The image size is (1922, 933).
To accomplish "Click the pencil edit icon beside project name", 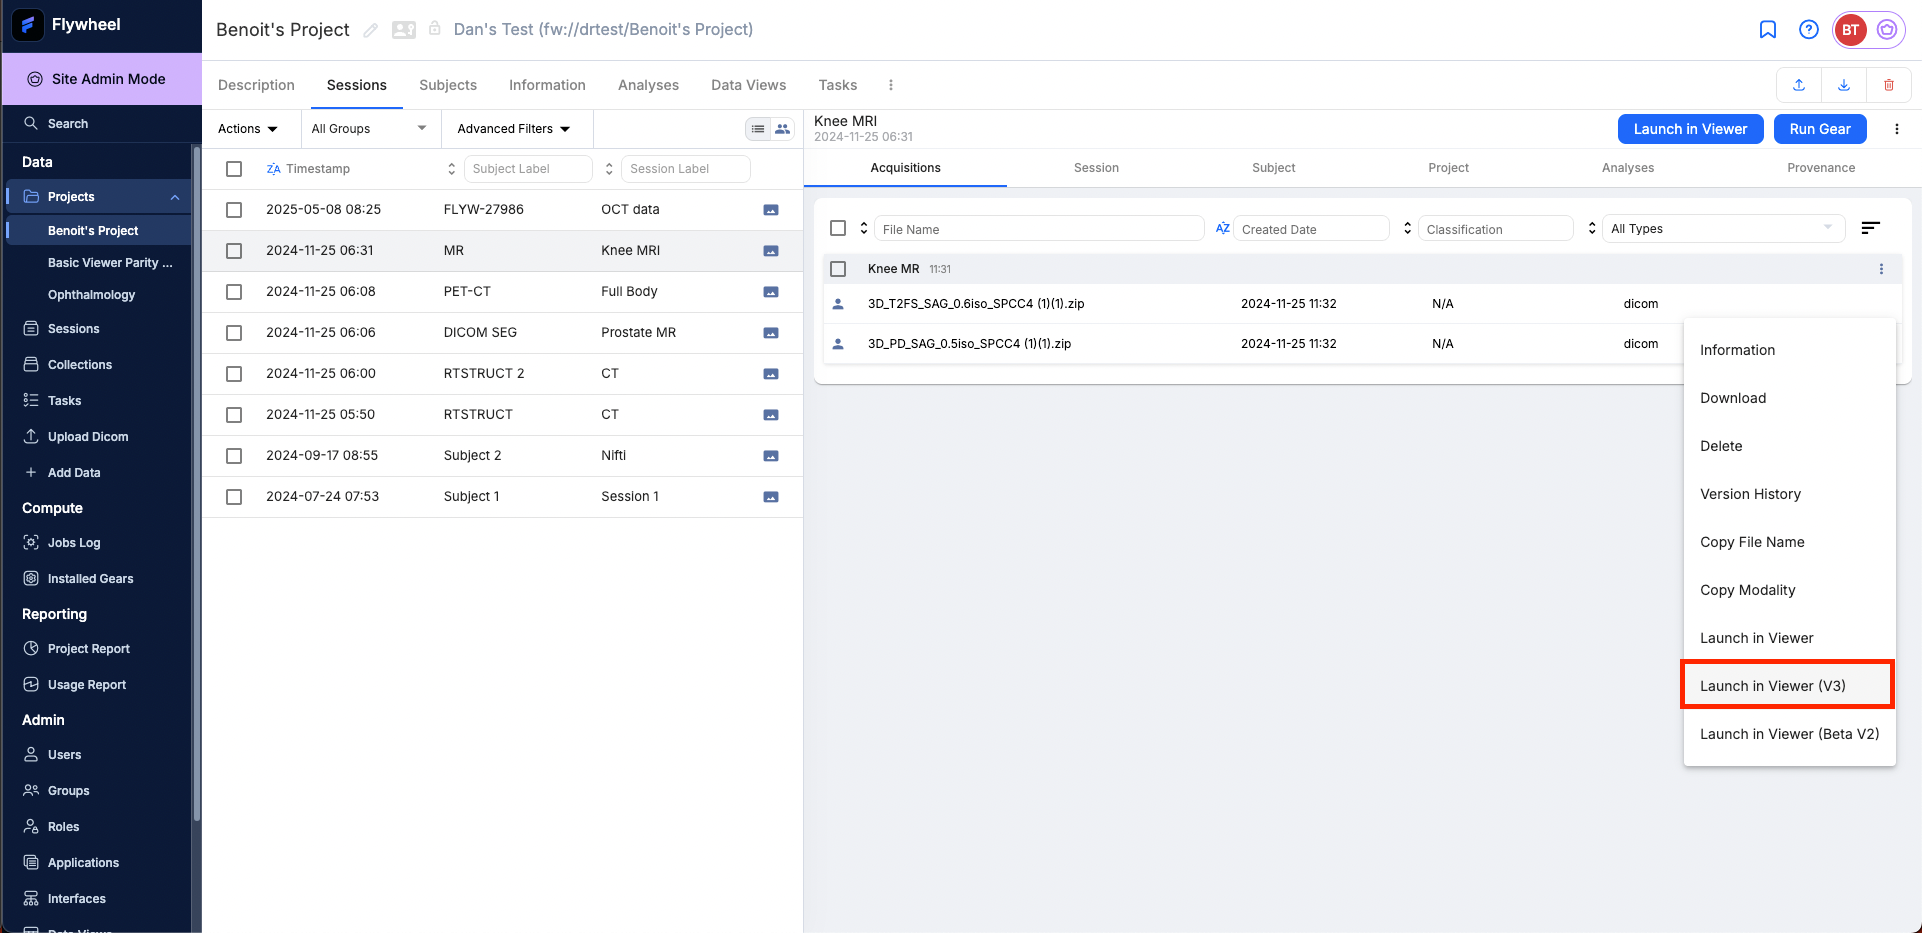I will [x=371, y=30].
